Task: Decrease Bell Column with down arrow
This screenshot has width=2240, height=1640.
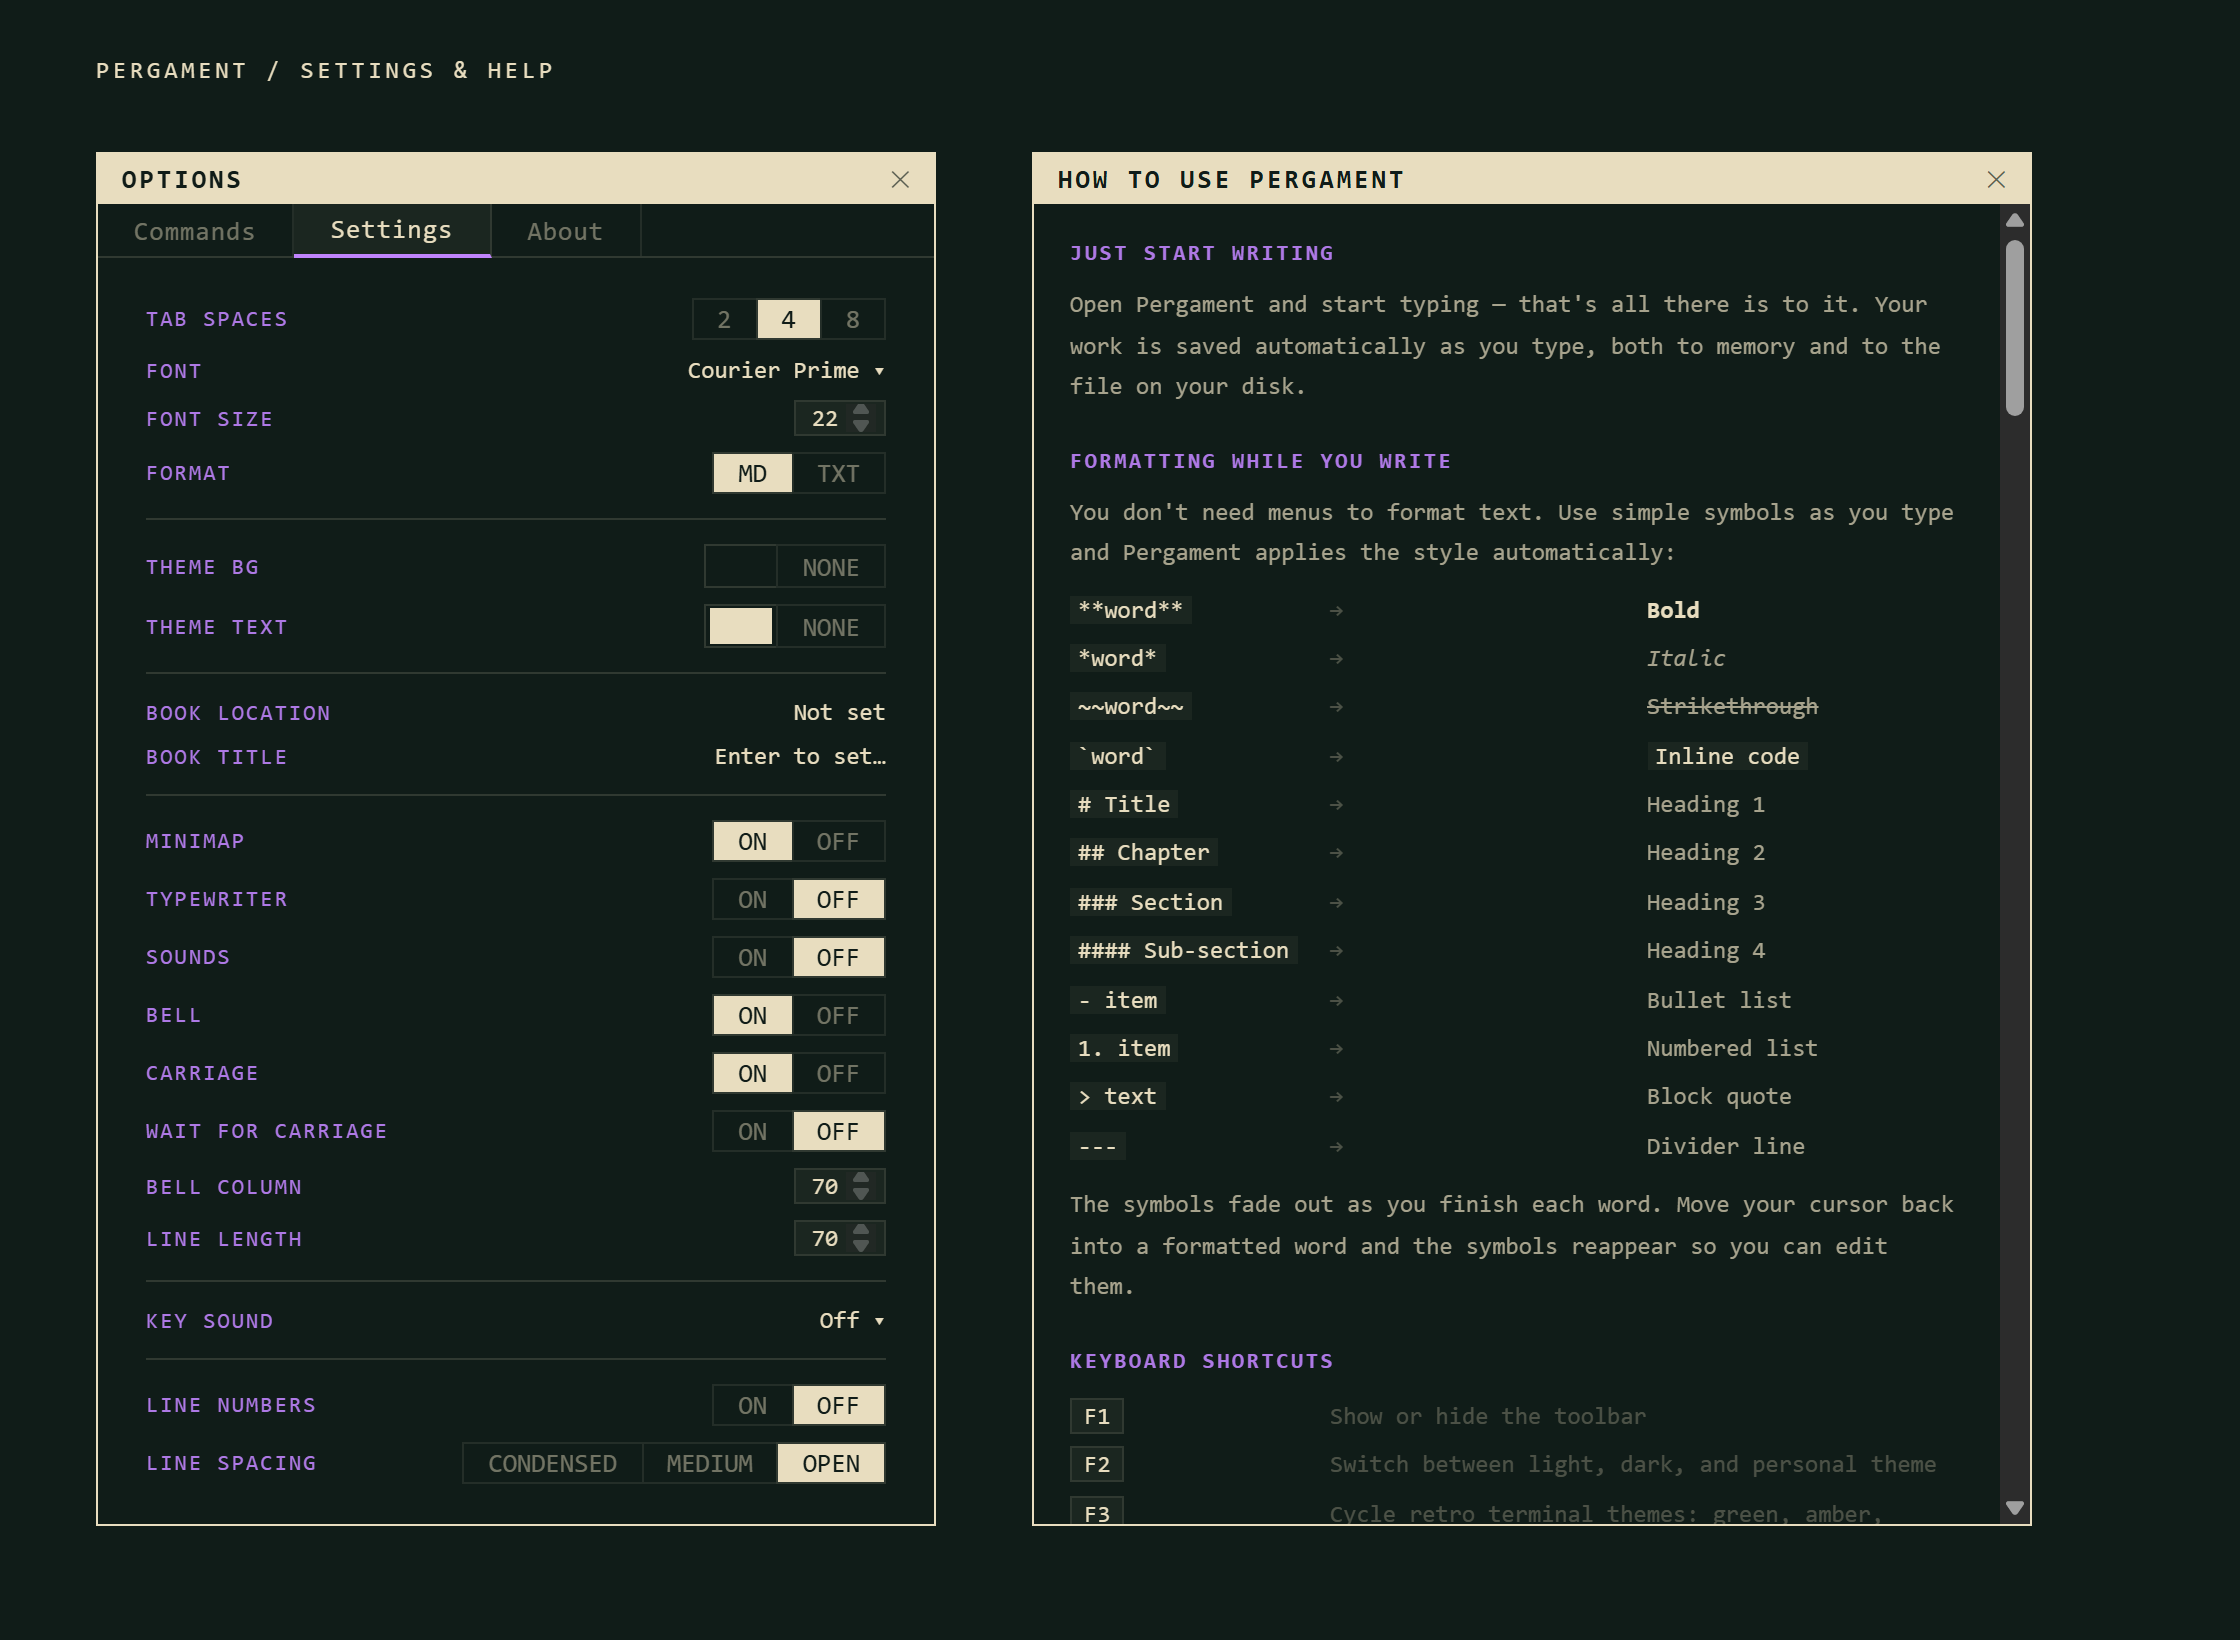Action: coord(861,1194)
